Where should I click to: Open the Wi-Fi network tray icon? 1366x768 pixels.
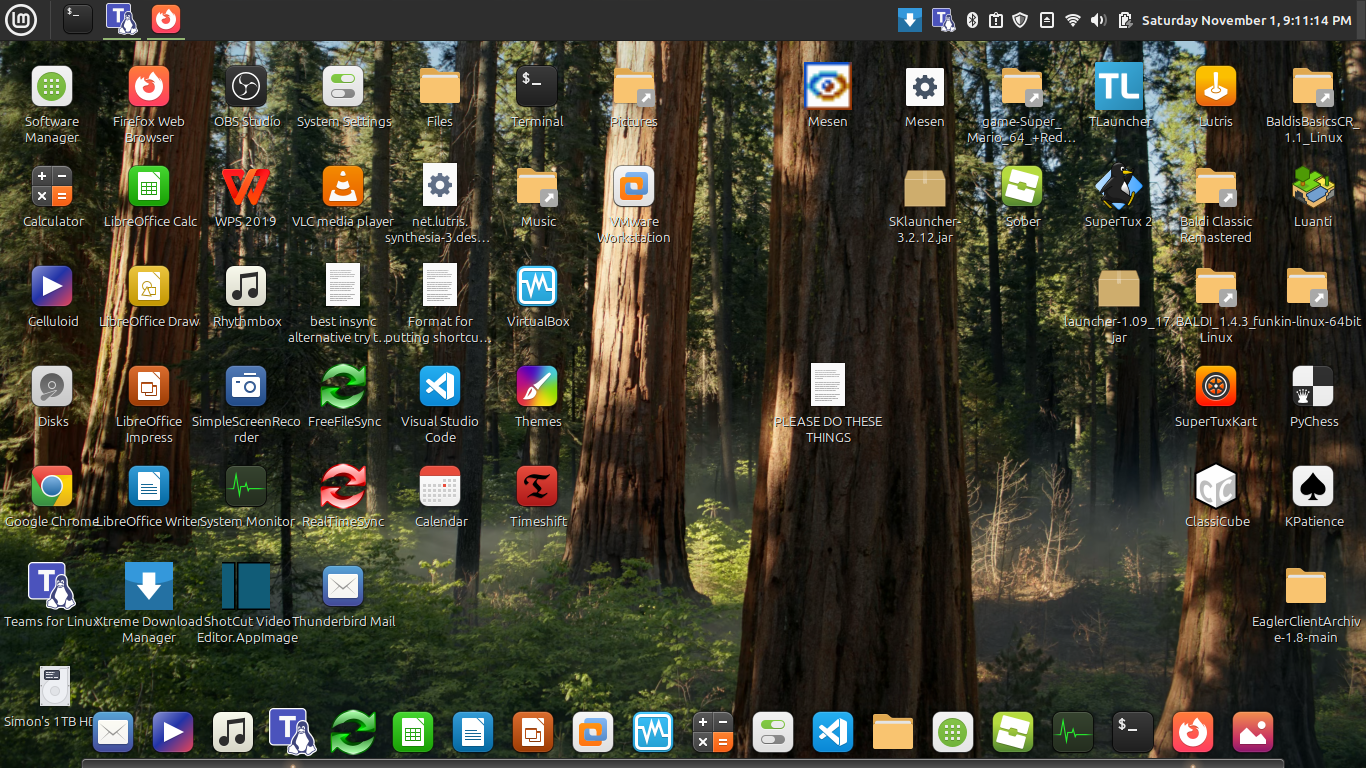click(1073, 20)
